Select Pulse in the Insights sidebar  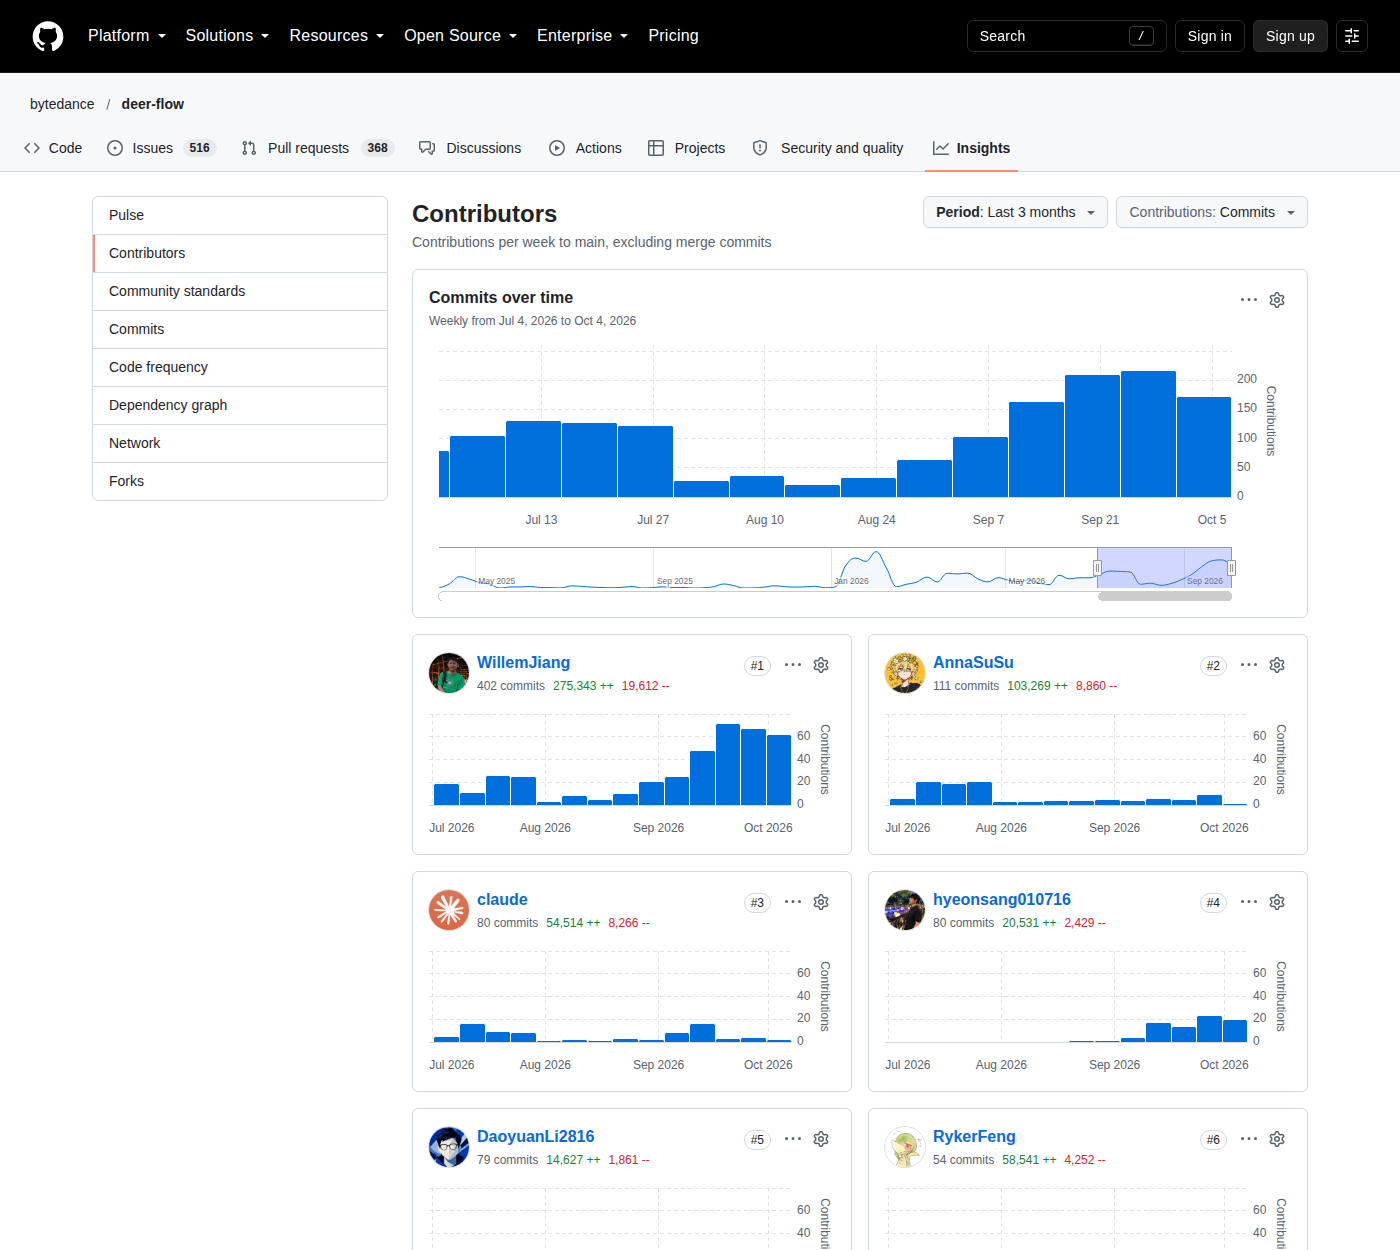point(240,215)
